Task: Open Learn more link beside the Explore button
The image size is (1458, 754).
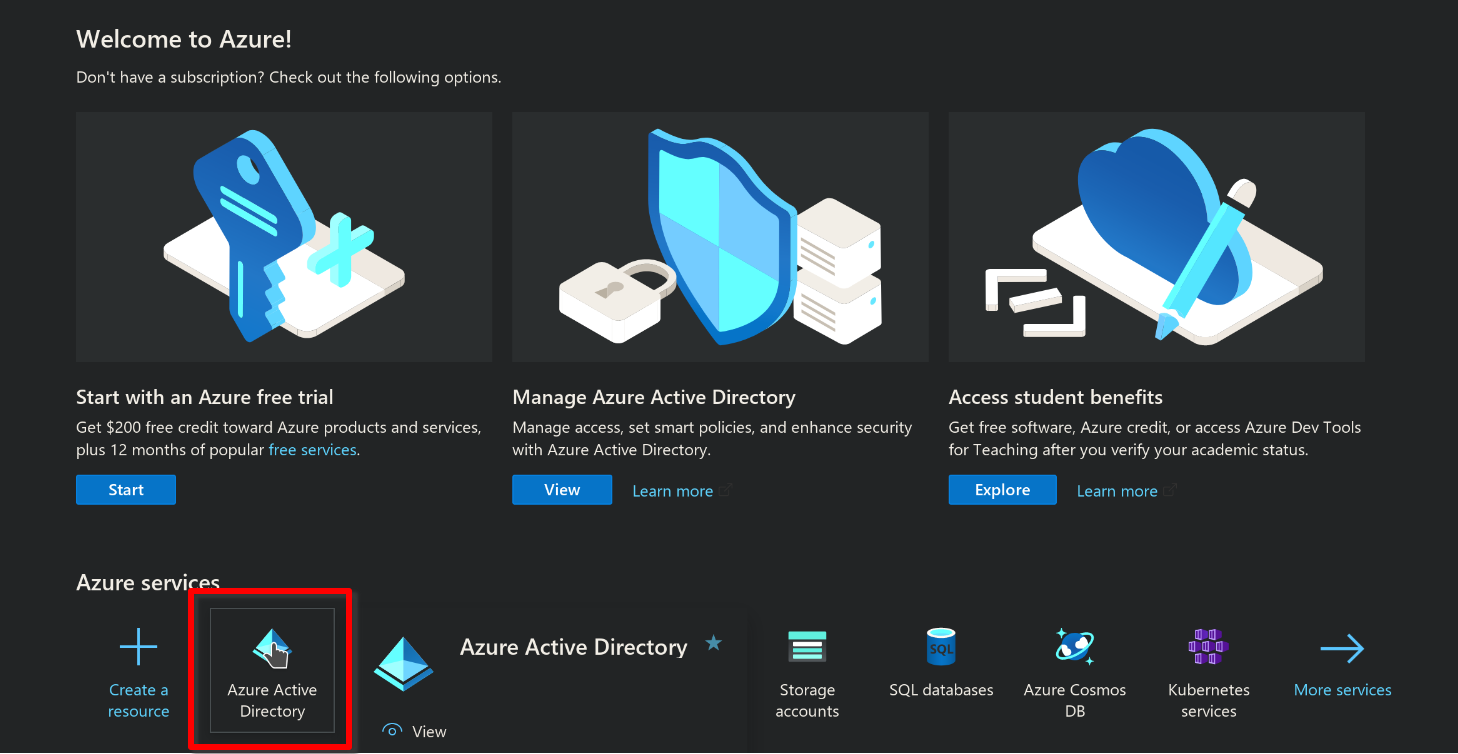Action: pyautogui.click(x=1117, y=491)
